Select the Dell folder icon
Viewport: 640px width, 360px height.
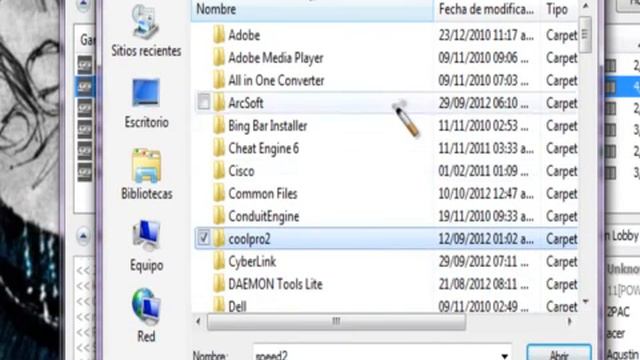tap(219, 305)
